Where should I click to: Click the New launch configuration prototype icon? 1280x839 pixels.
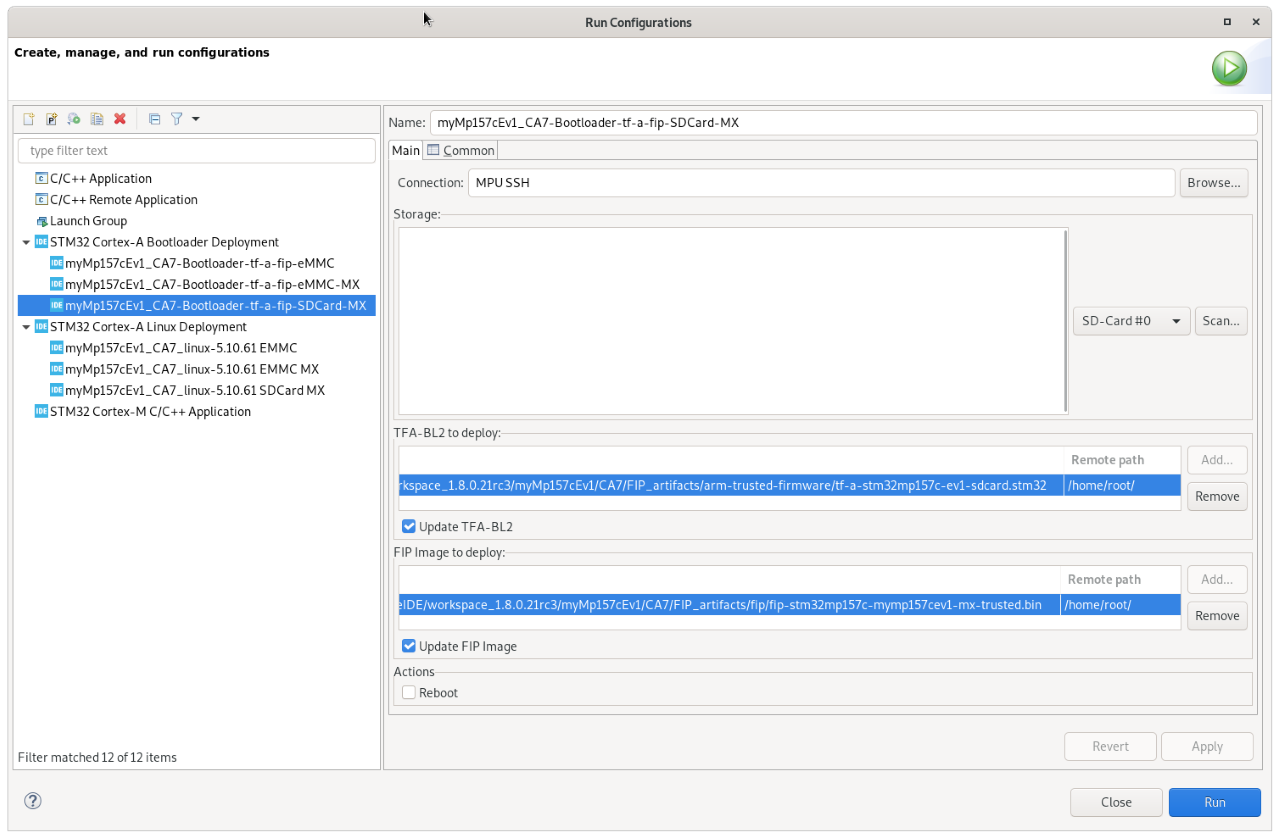point(52,119)
